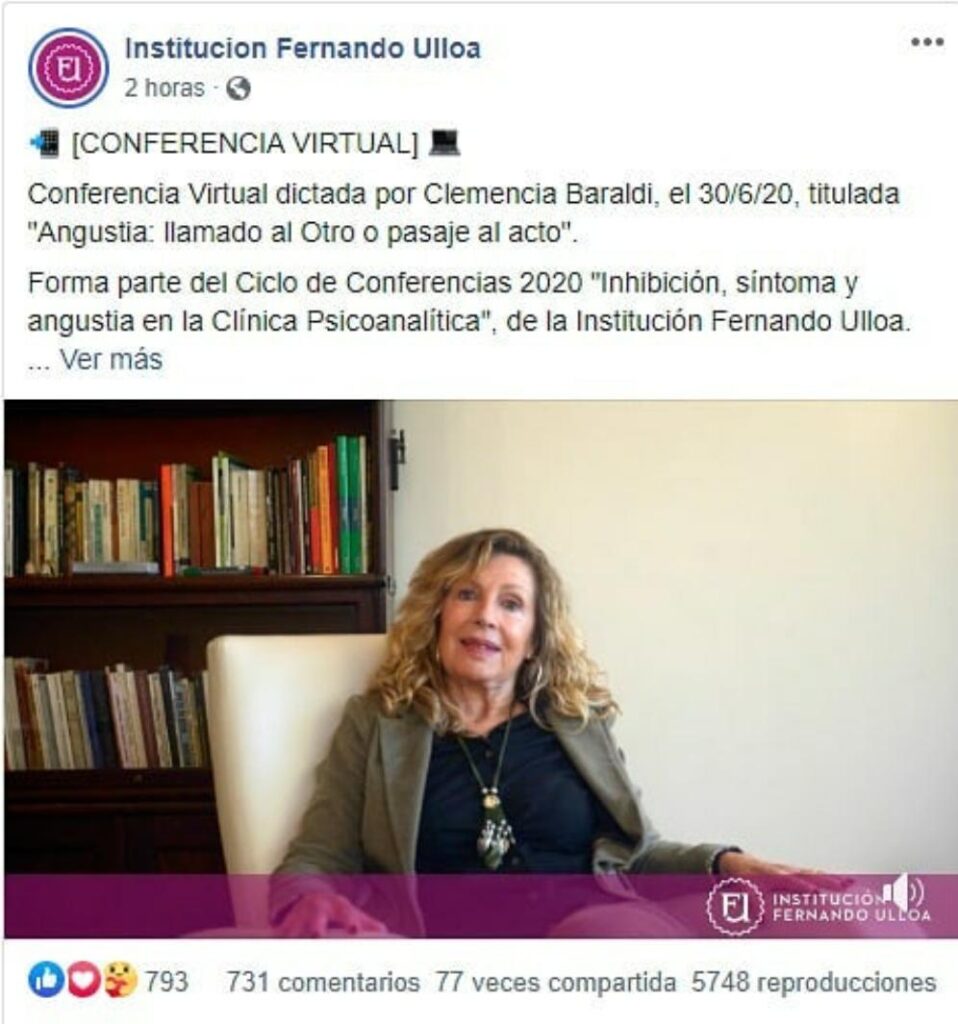Click the laptop emoji after CONFERENCIA VIRTUAL
Image resolution: width=958 pixels, height=1024 pixels.
444,143
